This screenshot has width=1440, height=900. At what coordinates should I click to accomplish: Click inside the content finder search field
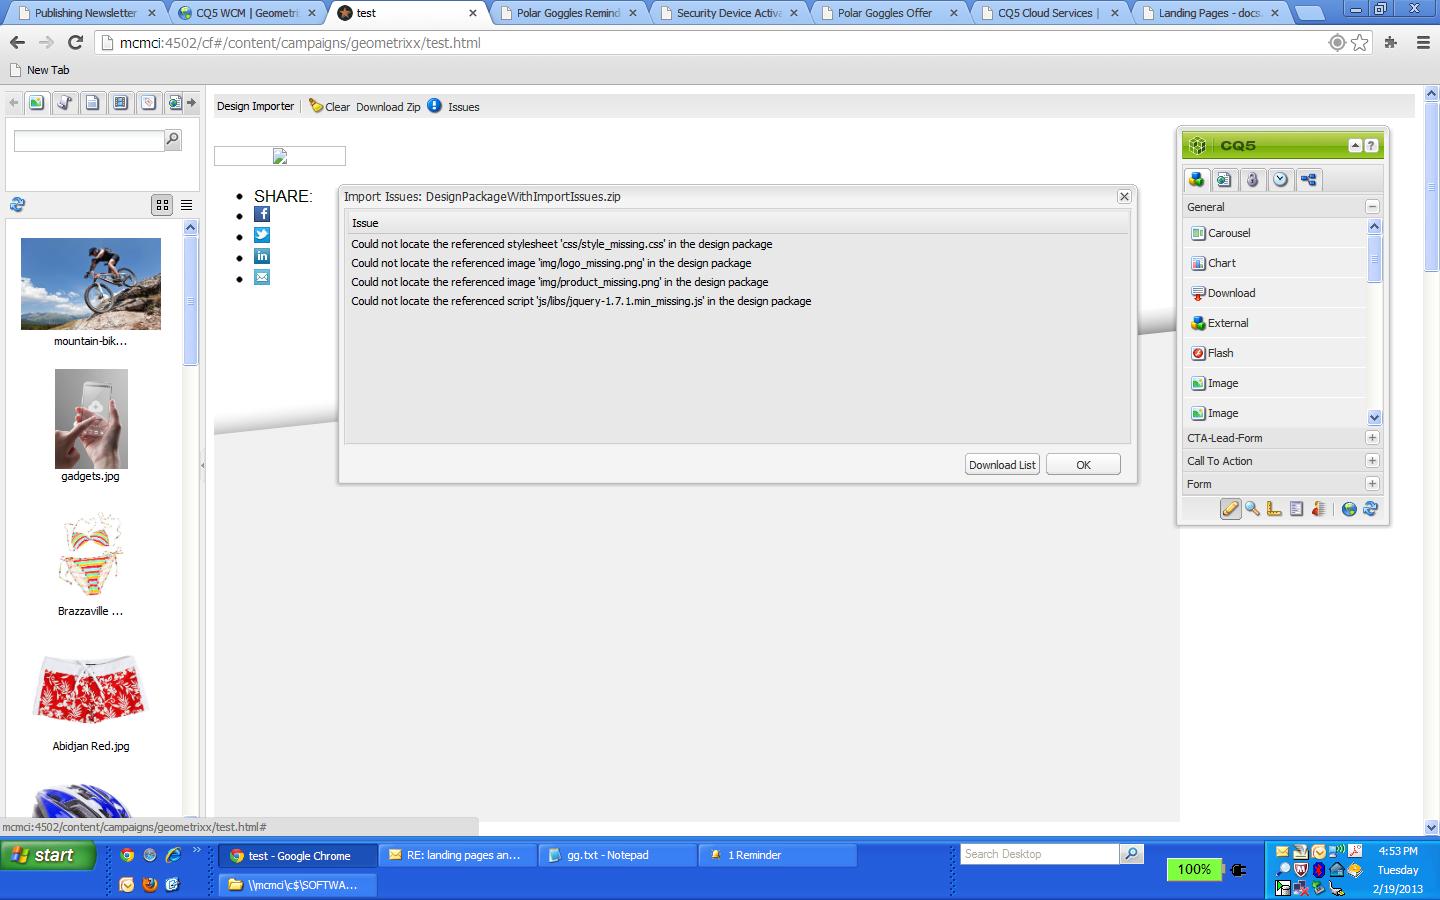(x=89, y=140)
